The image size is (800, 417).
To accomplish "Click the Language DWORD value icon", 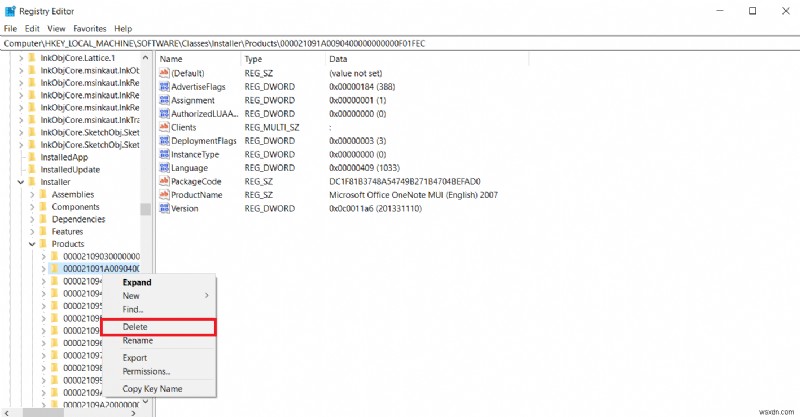I will (x=164, y=167).
